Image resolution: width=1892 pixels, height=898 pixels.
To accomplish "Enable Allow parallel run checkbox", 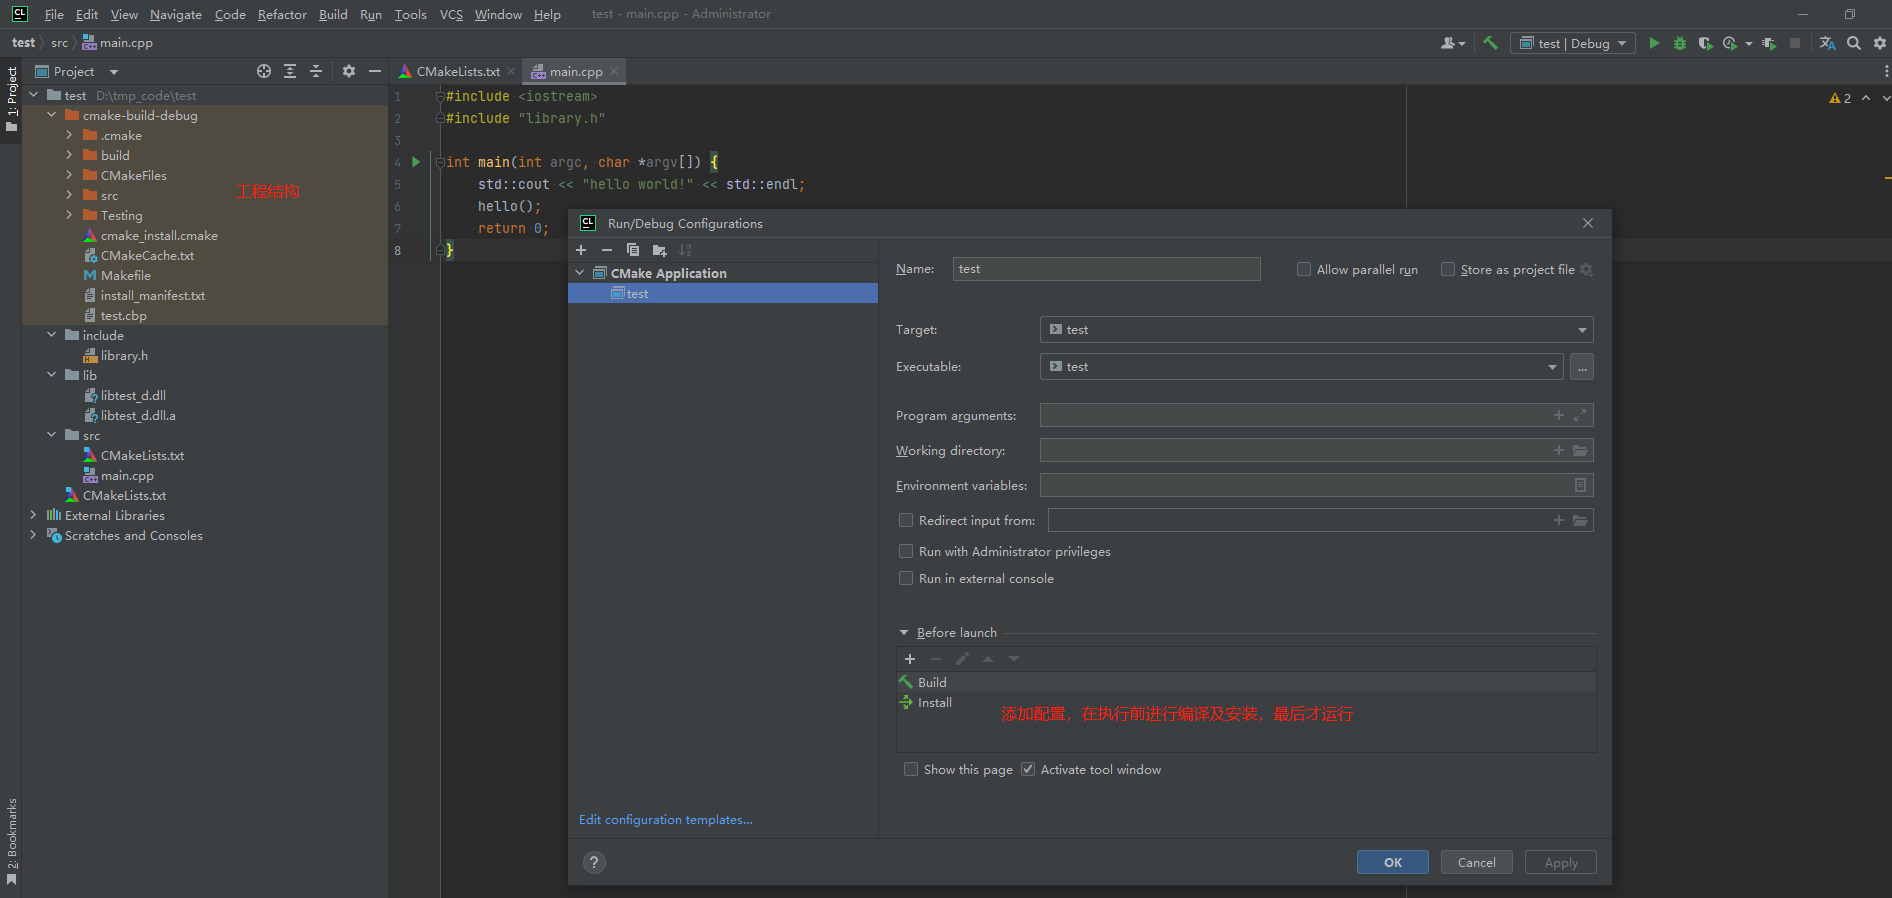I will tap(1304, 269).
